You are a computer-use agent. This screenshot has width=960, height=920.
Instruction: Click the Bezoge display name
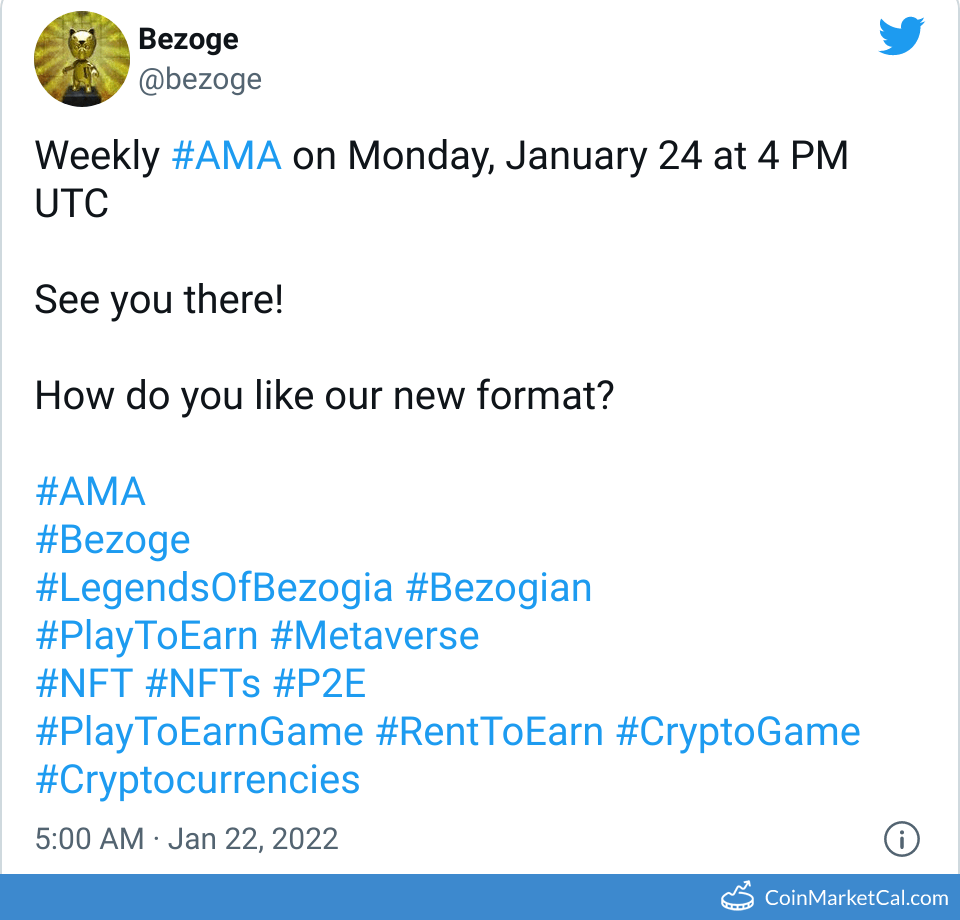[x=188, y=40]
